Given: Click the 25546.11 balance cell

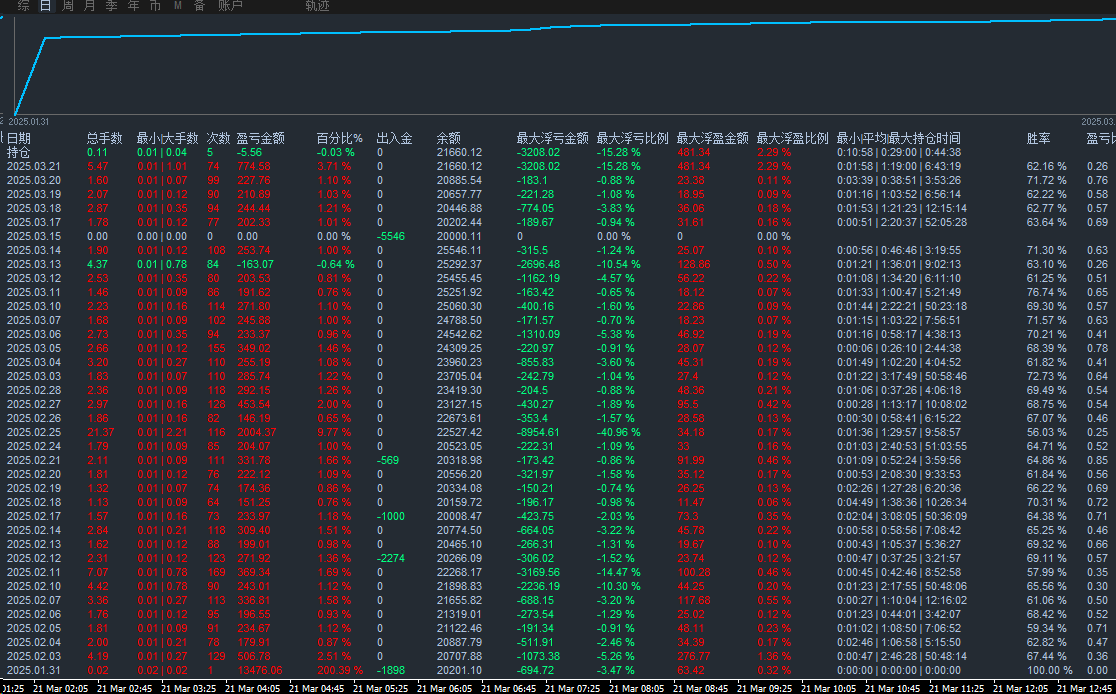Looking at the screenshot, I should point(459,251).
